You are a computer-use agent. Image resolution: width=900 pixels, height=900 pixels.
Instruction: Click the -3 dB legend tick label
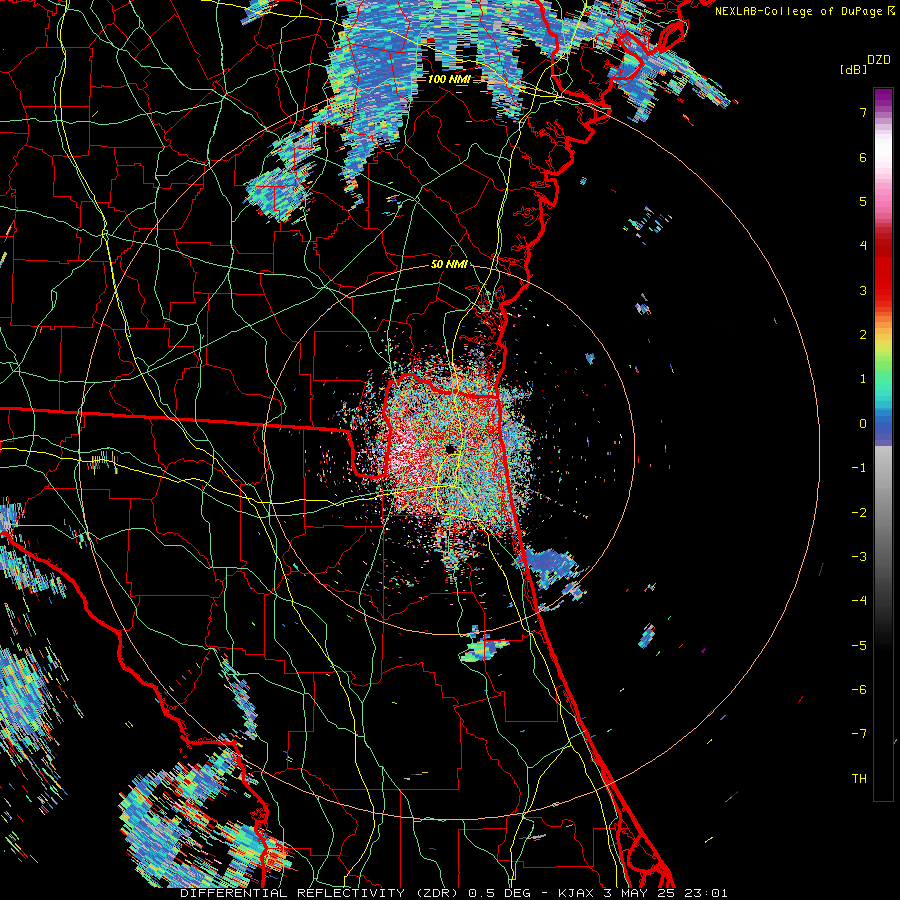tap(859, 557)
